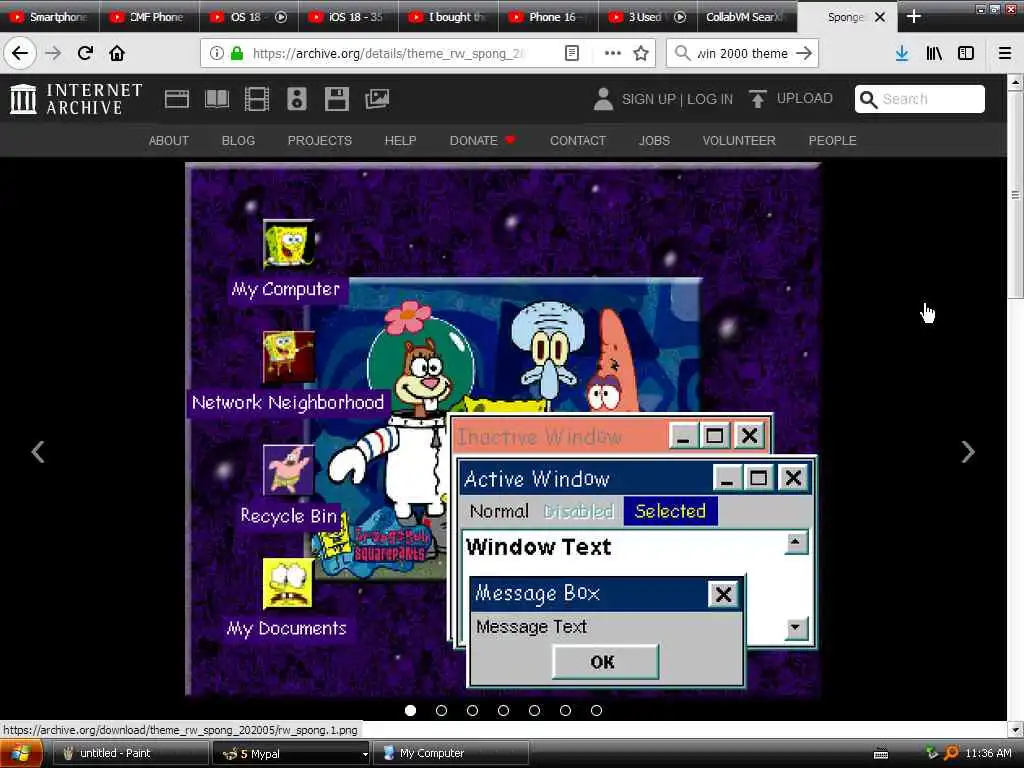Open the PEOPLE link
The image size is (1024, 768).
point(832,140)
